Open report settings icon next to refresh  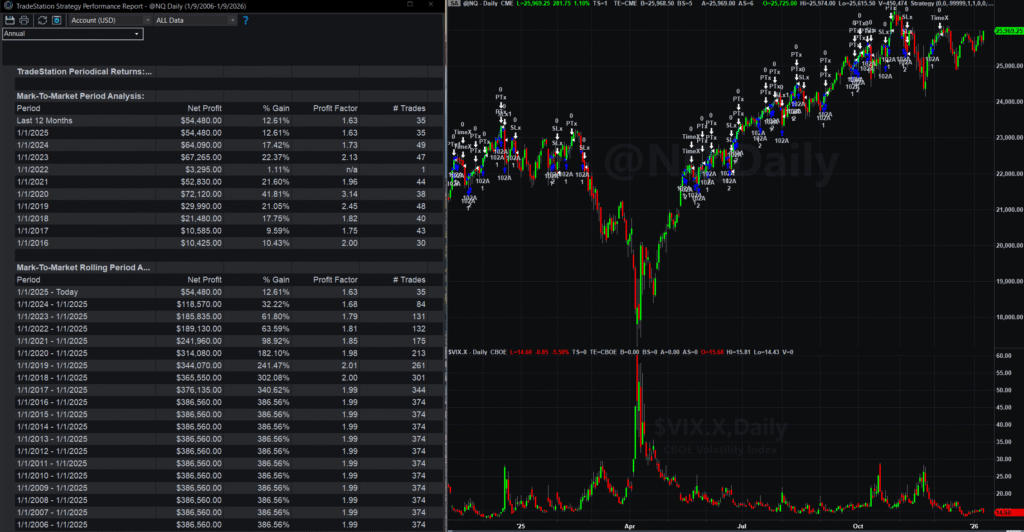point(56,20)
